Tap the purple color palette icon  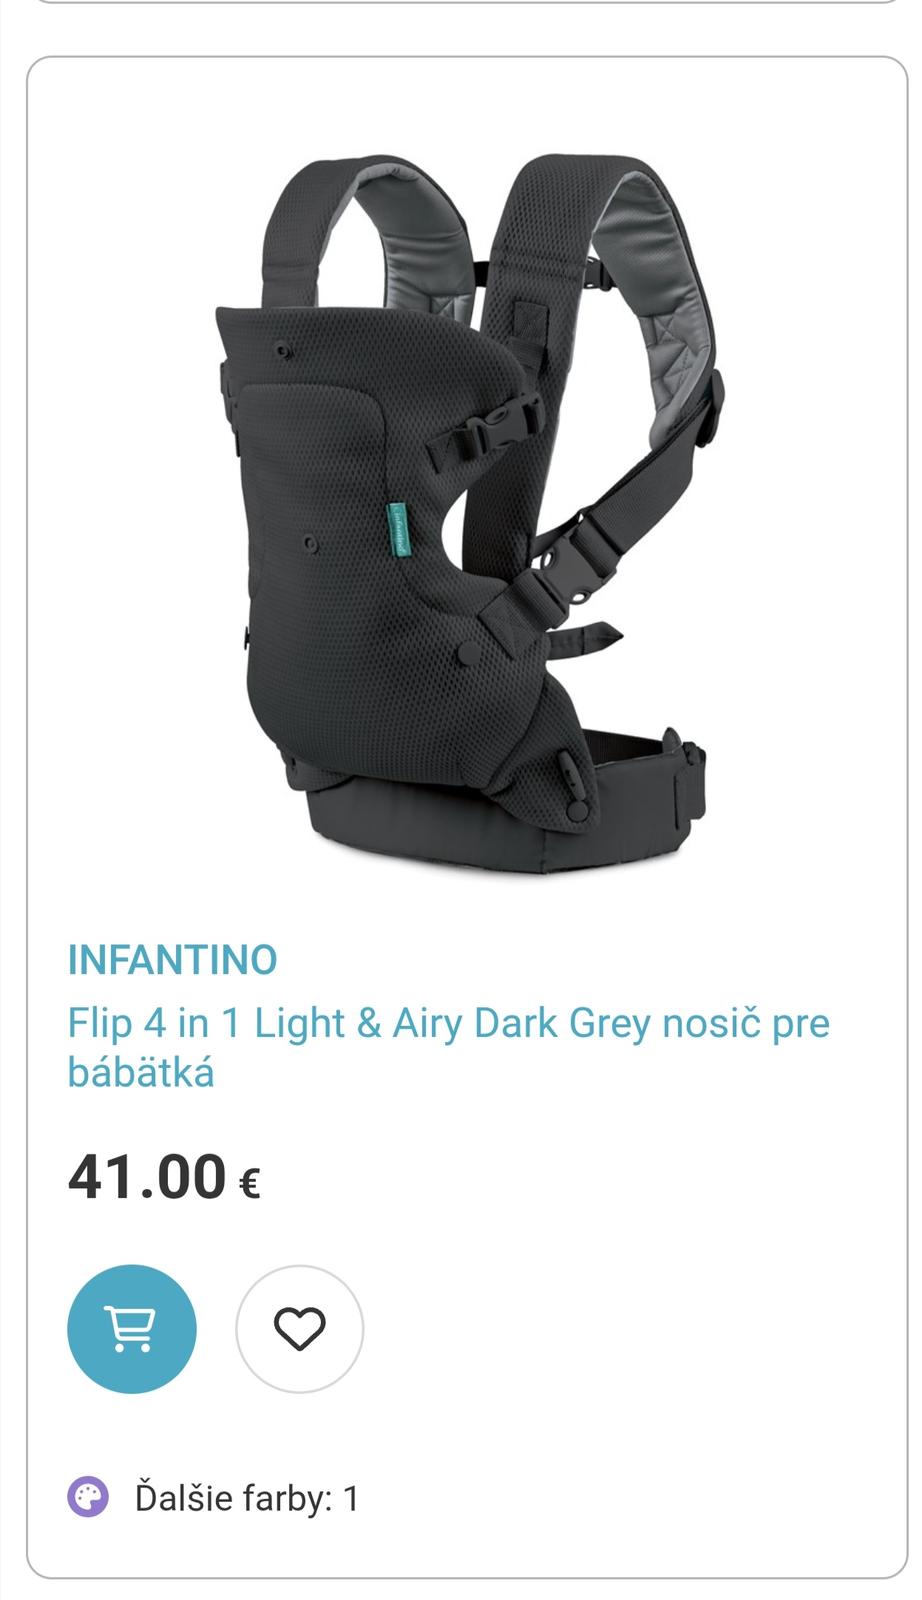pyautogui.click(x=88, y=1498)
